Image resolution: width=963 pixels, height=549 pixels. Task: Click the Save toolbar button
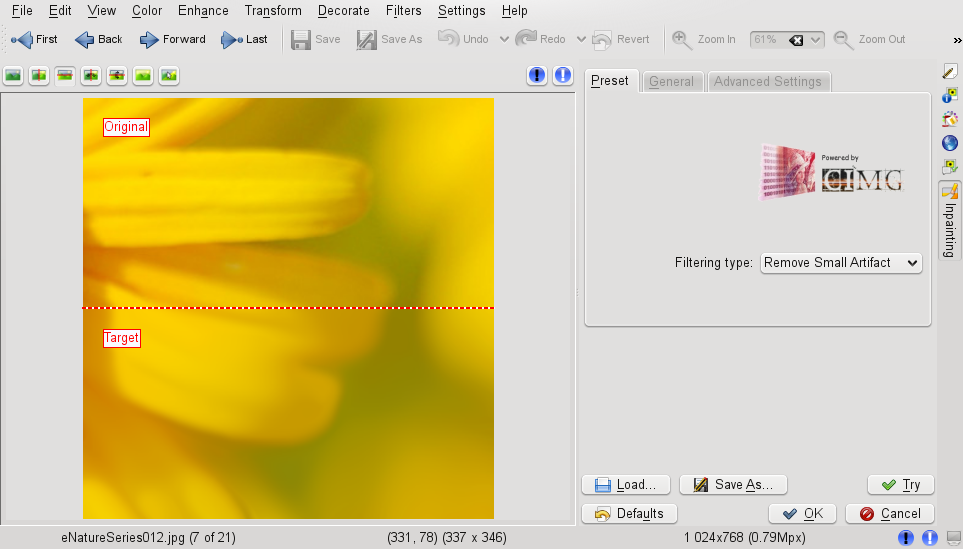[x=316, y=39]
